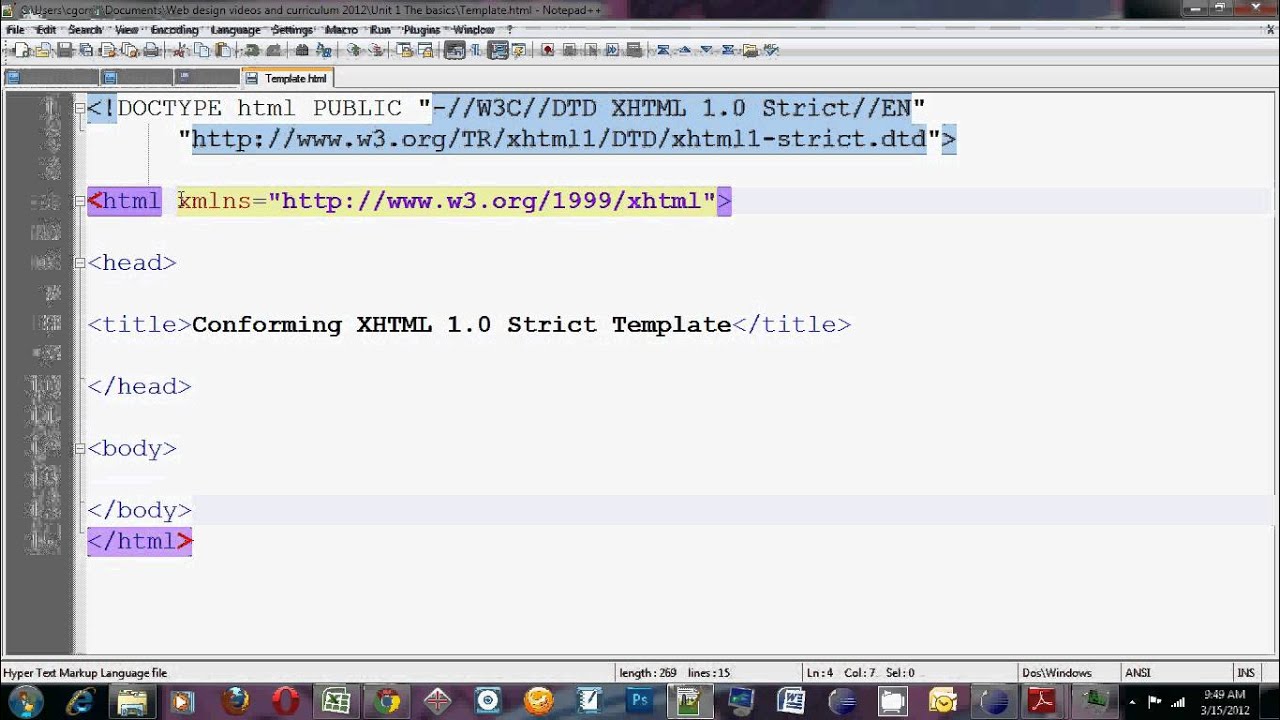Open the Macro menu

coord(341,30)
